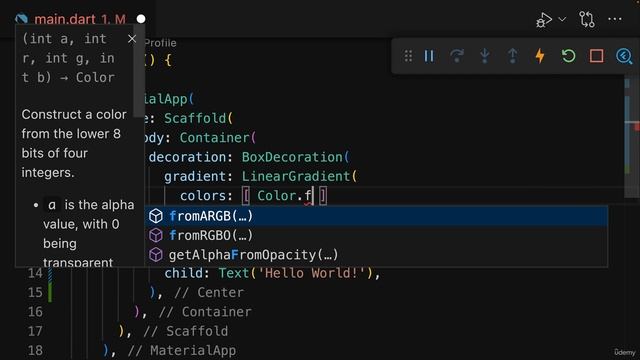Select the fromRGBO(…) suggestion
Screen dimensions: 640x360
point(376,235)
